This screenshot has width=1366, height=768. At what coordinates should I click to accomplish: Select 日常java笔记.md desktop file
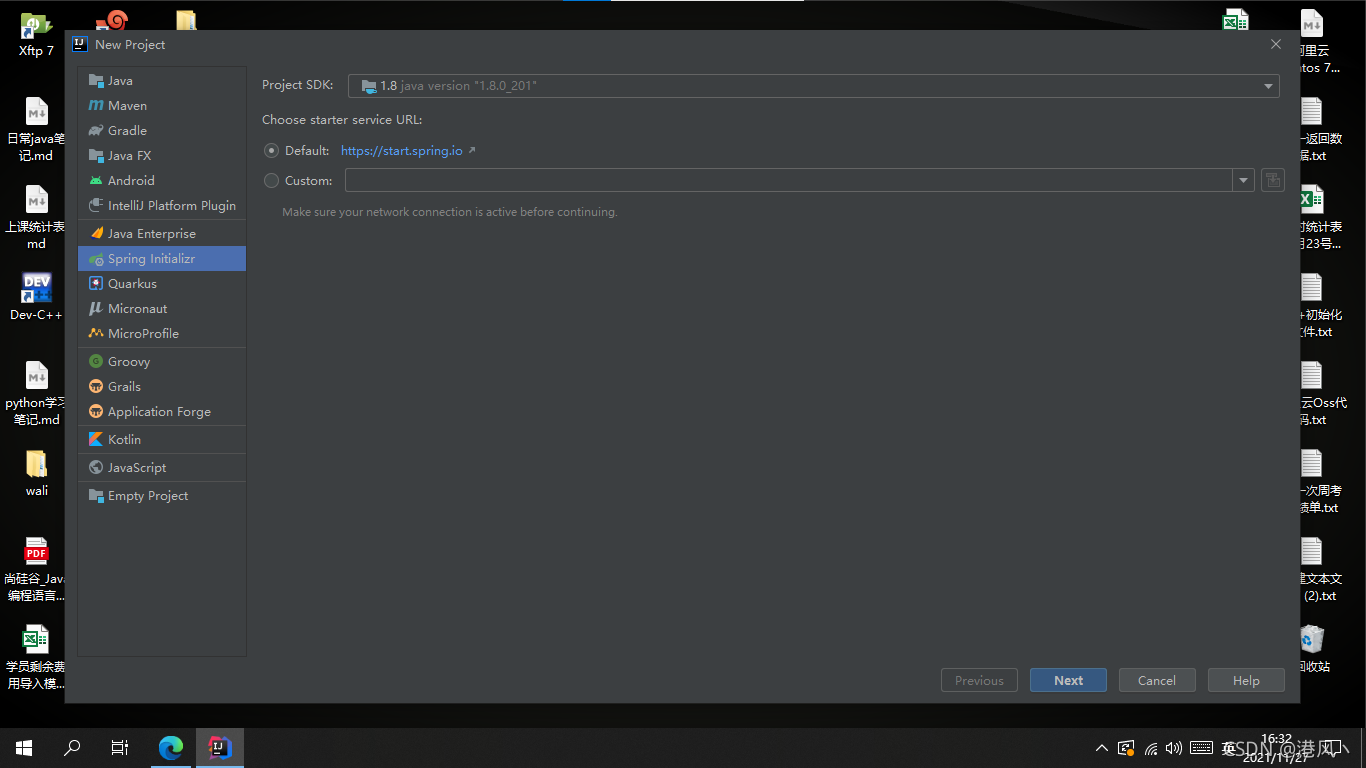pyautogui.click(x=36, y=129)
